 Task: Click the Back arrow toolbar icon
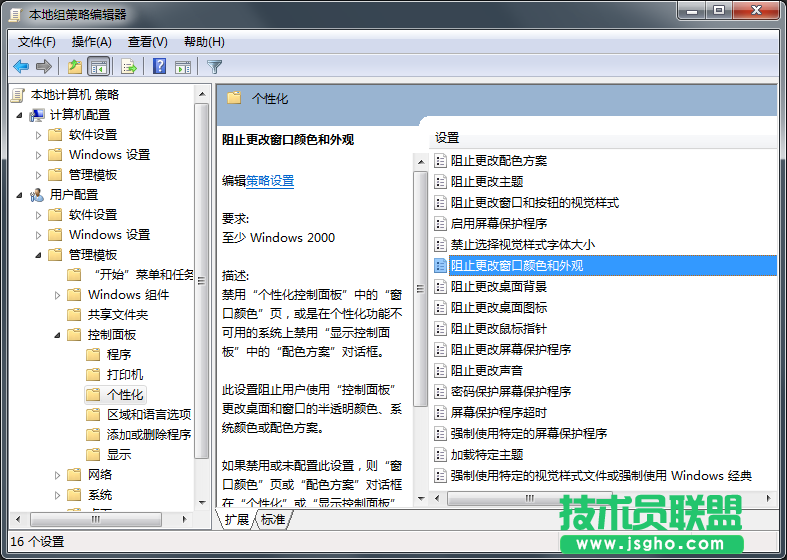(21, 67)
